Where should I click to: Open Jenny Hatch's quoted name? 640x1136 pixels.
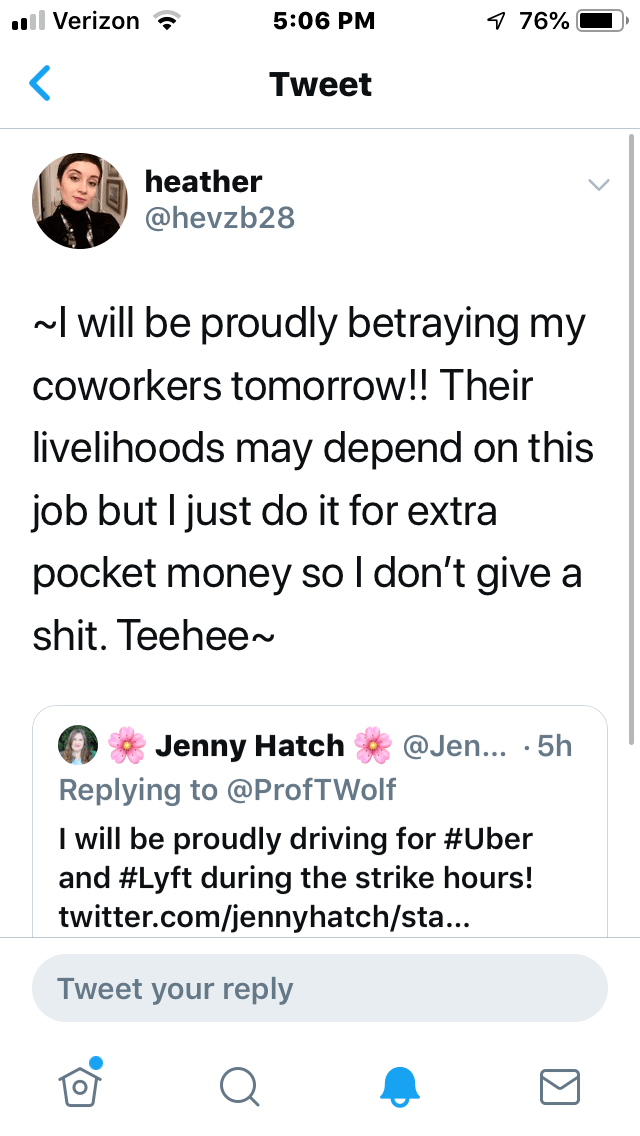point(250,745)
